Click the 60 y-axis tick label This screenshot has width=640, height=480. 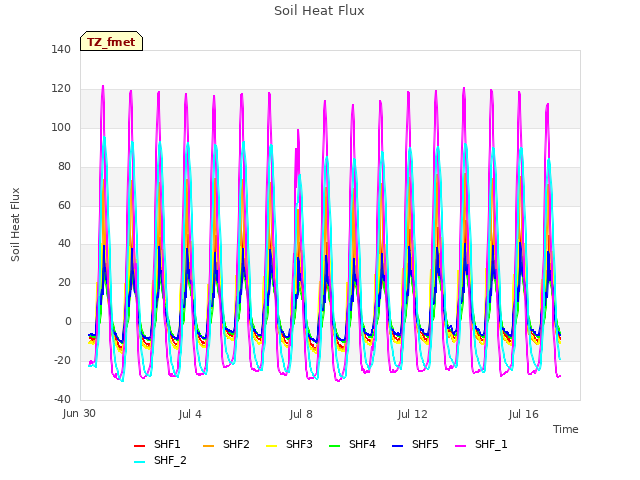(x=64, y=205)
